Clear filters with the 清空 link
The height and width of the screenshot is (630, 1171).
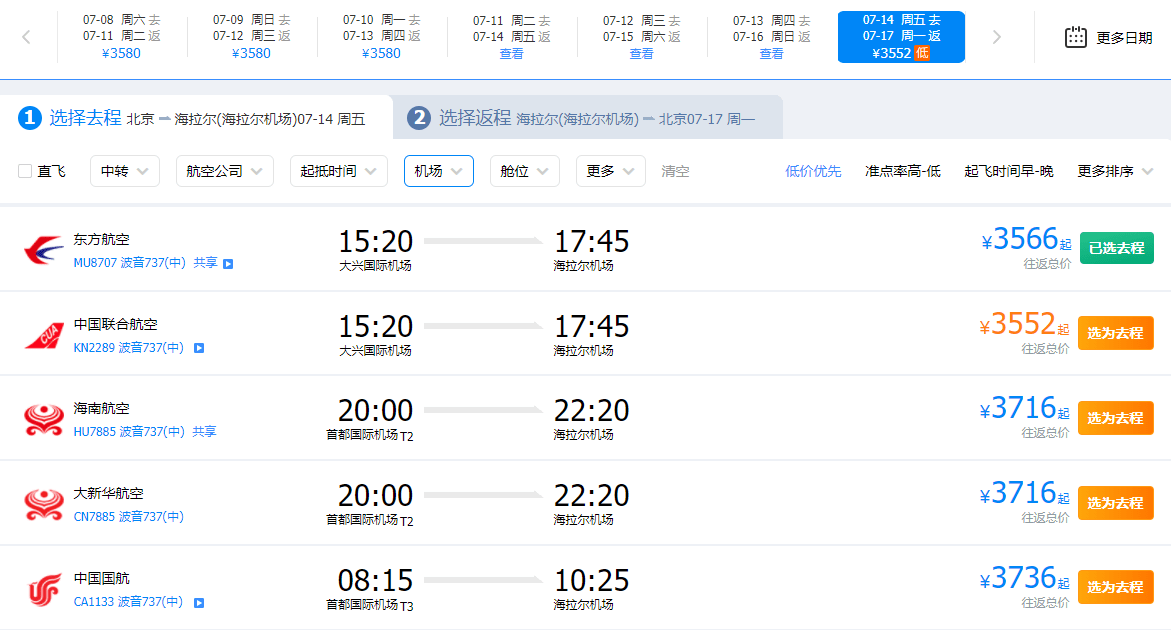tap(675, 171)
